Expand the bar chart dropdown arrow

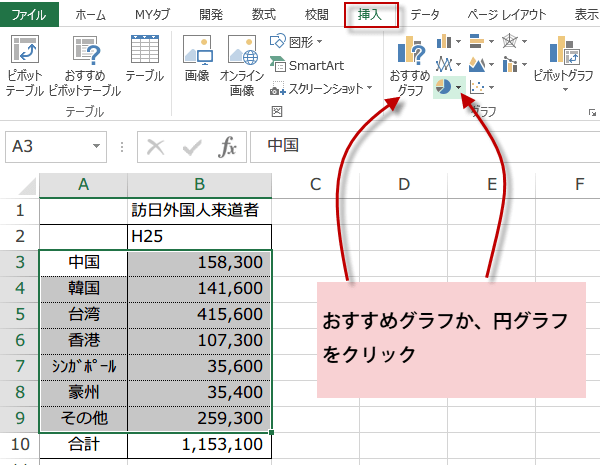tap(491, 41)
